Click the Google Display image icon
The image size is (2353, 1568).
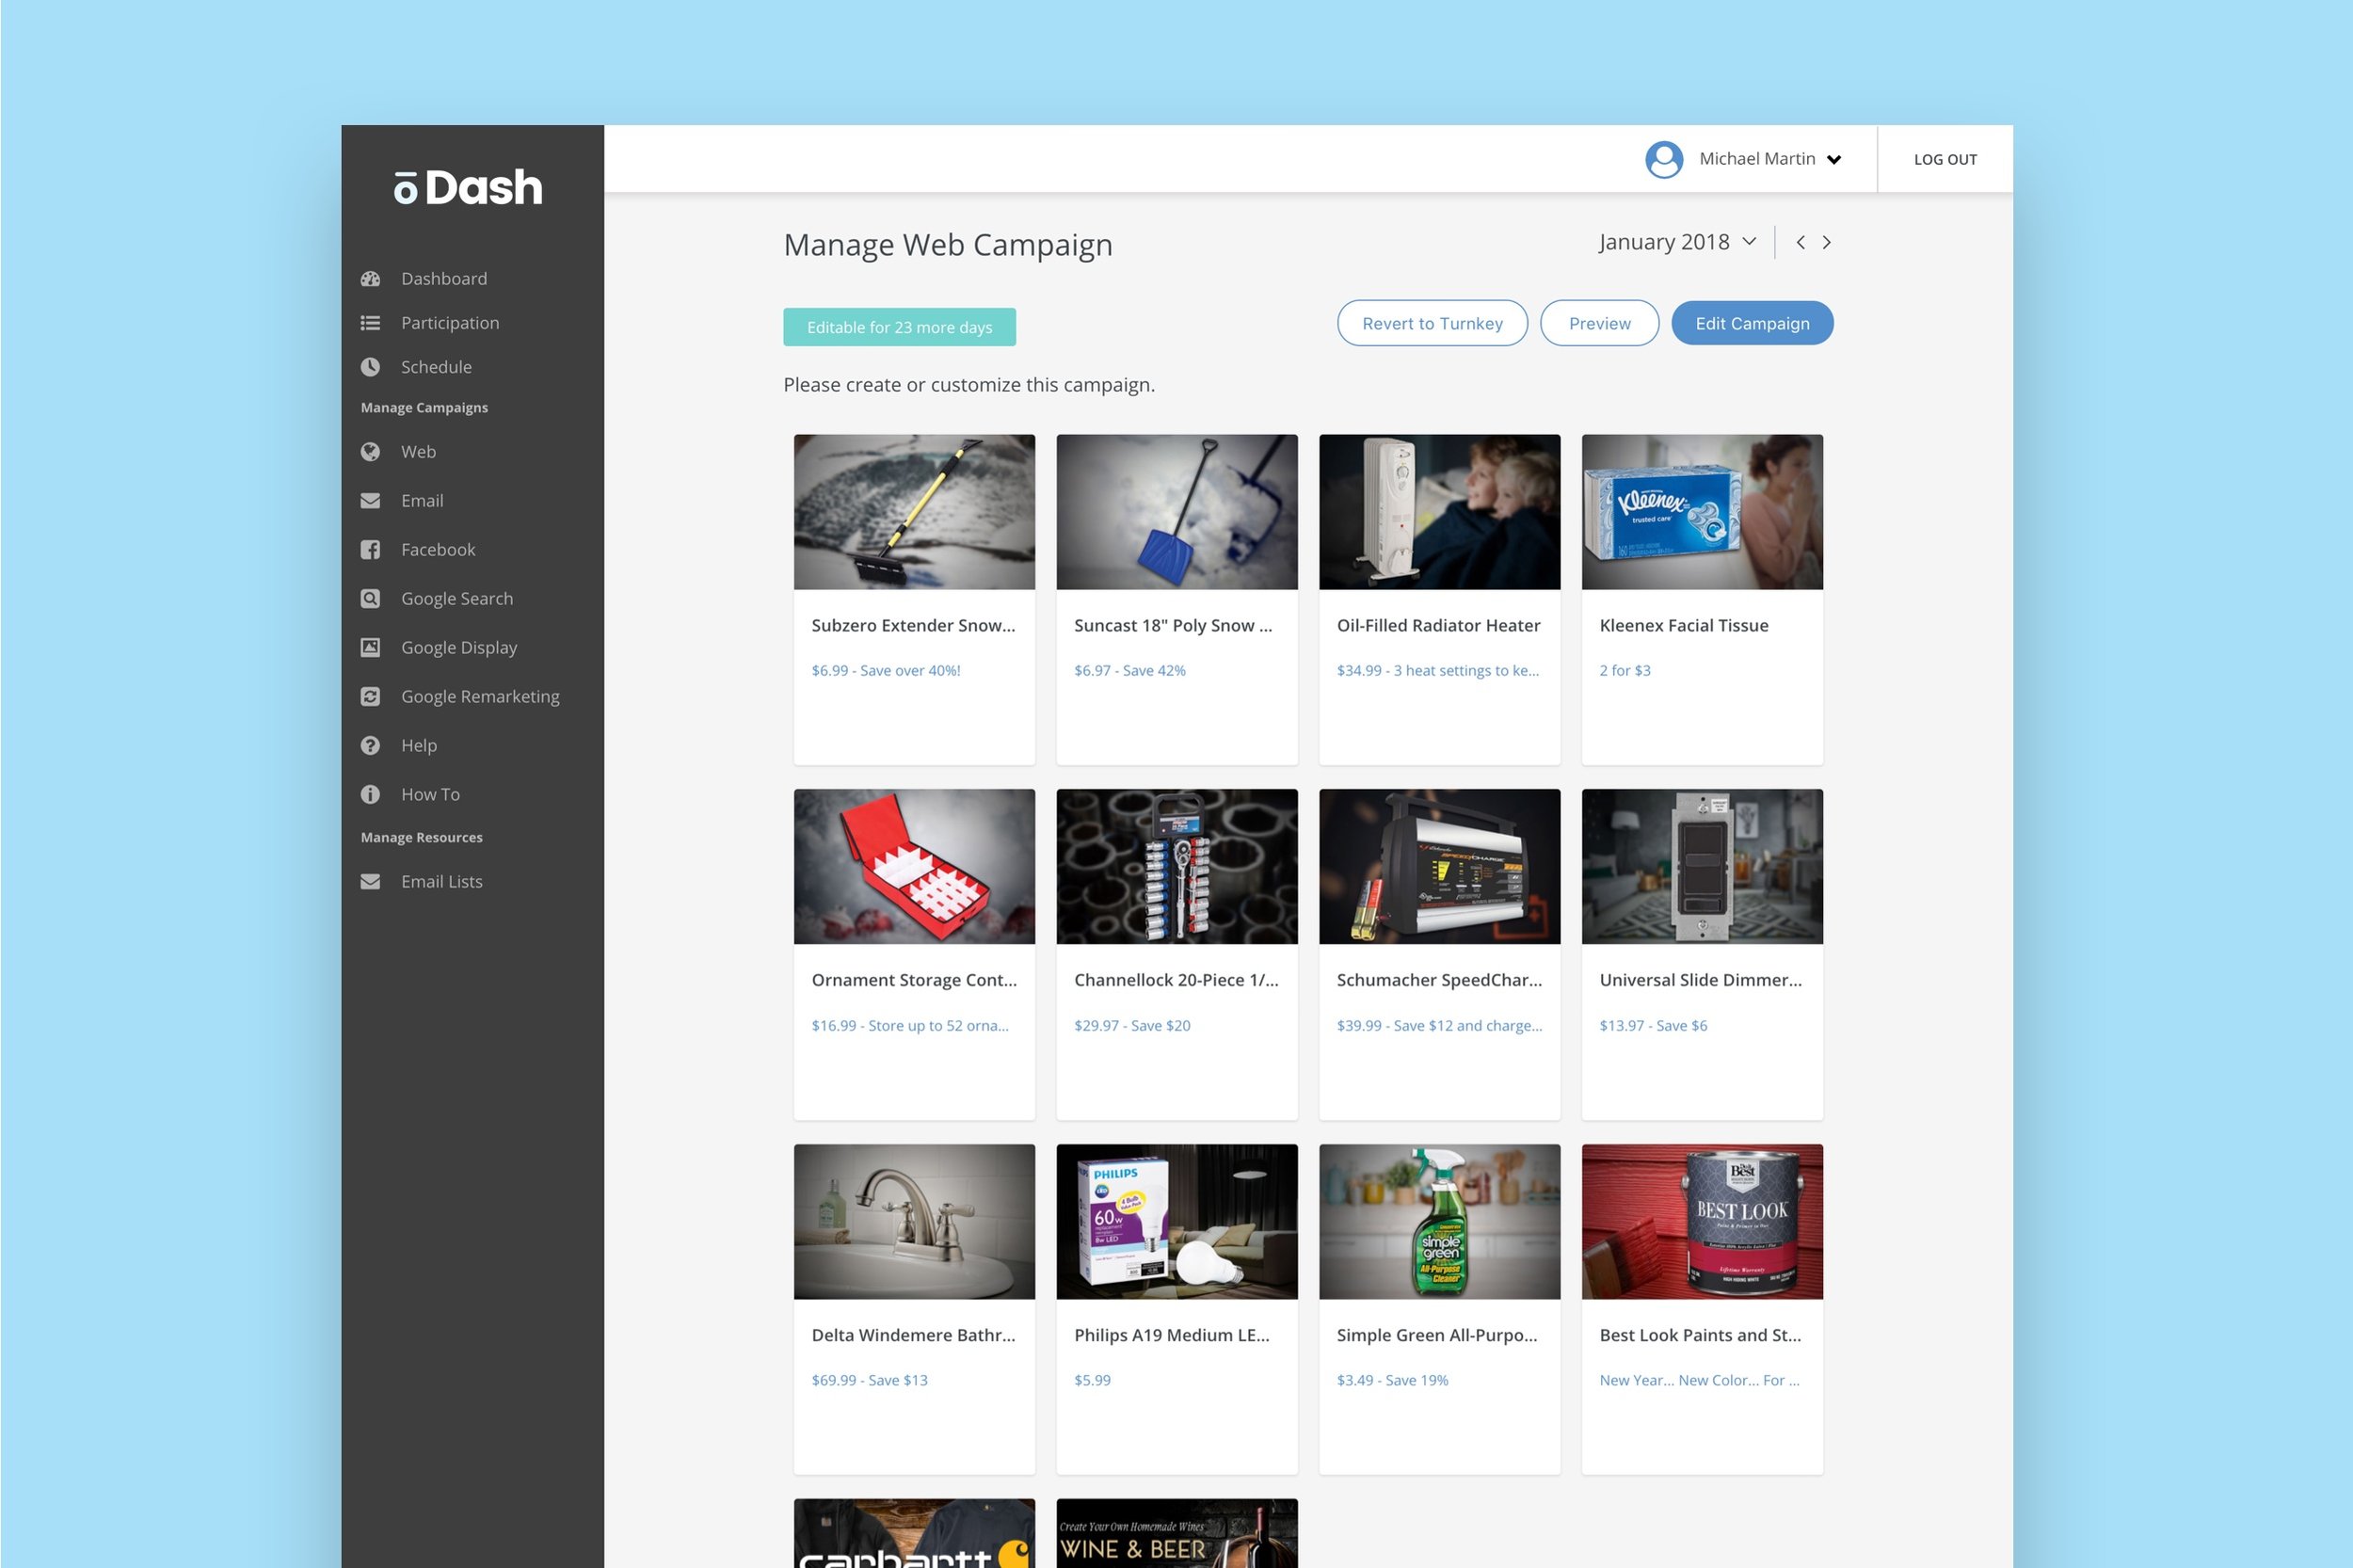click(370, 648)
